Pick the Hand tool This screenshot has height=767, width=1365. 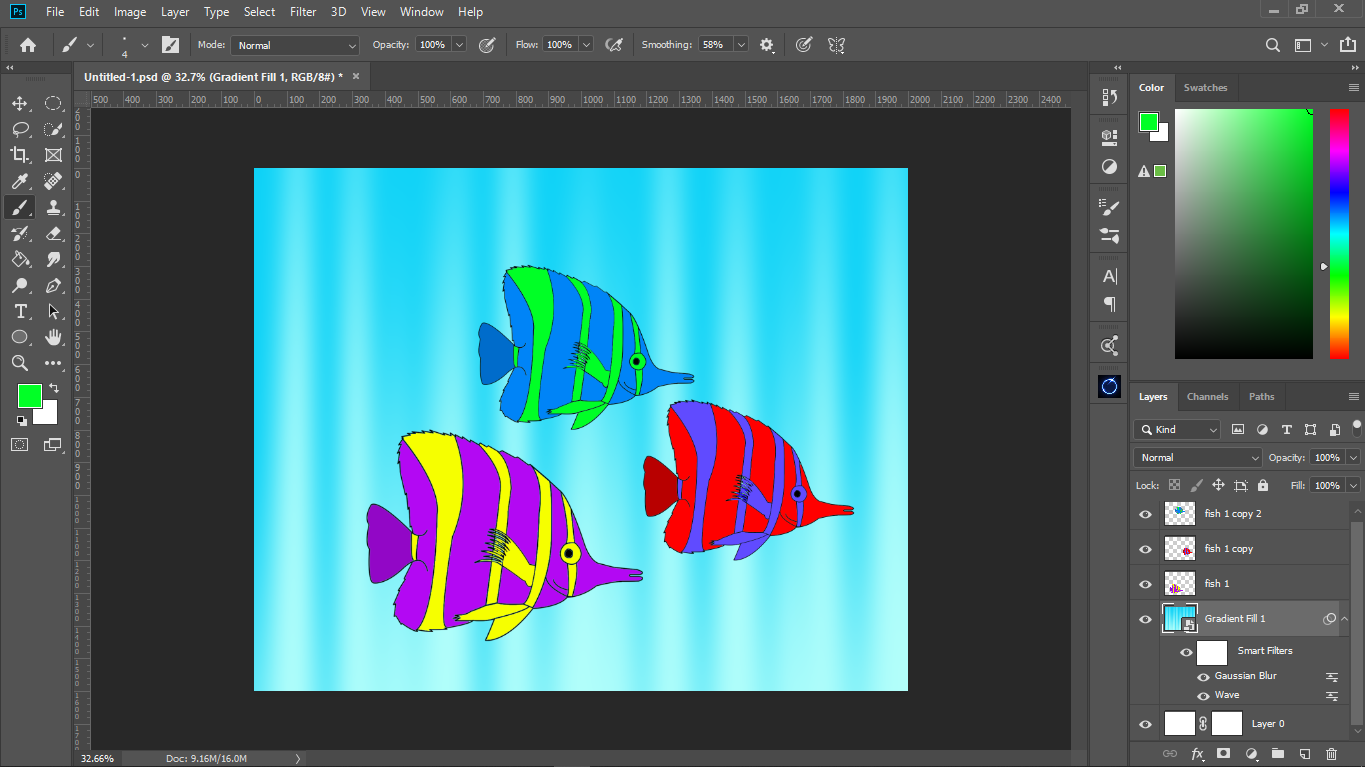click(54, 337)
